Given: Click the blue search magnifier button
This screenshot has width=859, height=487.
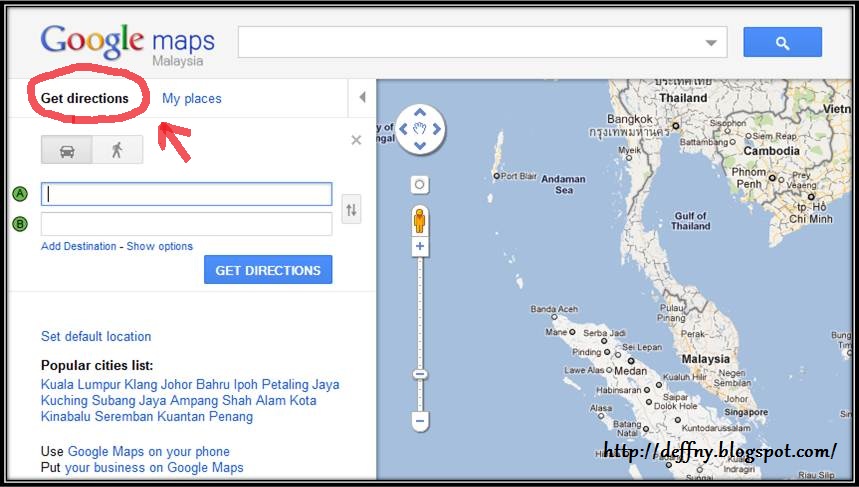Looking at the screenshot, I should tap(782, 42).
